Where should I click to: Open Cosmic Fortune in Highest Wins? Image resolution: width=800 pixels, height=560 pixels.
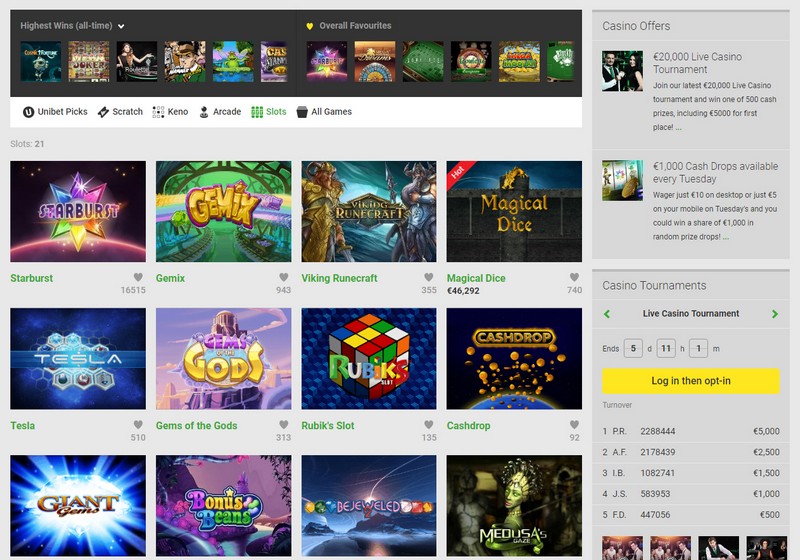click(x=41, y=62)
